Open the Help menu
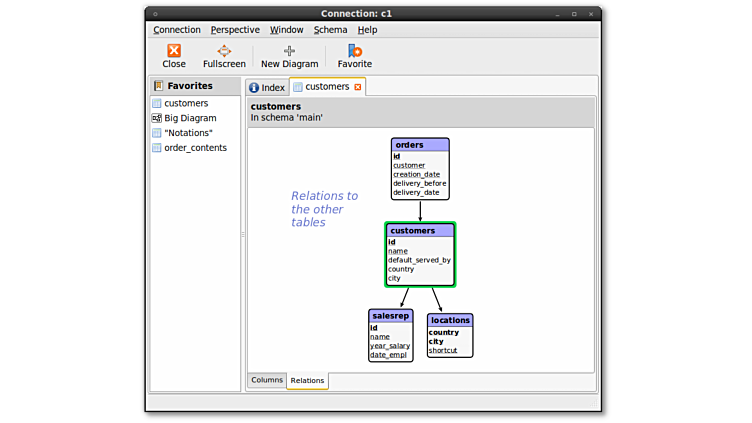The height and width of the screenshot is (423, 752). click(x=367, y=30)
